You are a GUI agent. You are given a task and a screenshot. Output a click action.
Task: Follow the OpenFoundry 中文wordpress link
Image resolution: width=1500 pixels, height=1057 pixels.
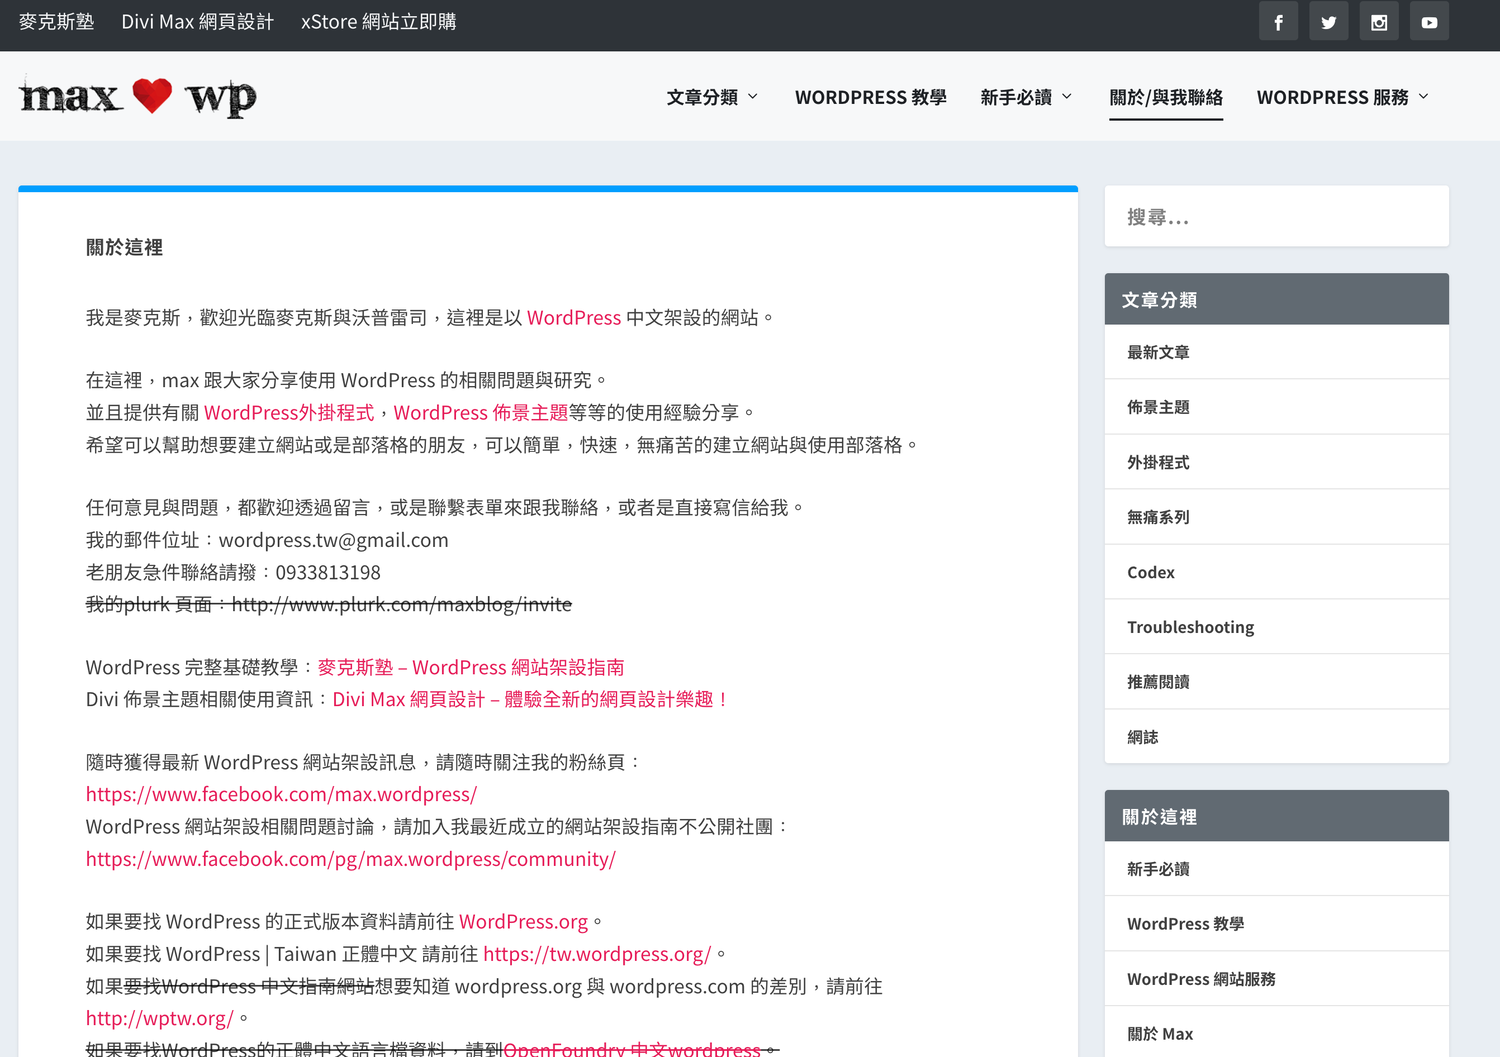tap(632, 1049)
